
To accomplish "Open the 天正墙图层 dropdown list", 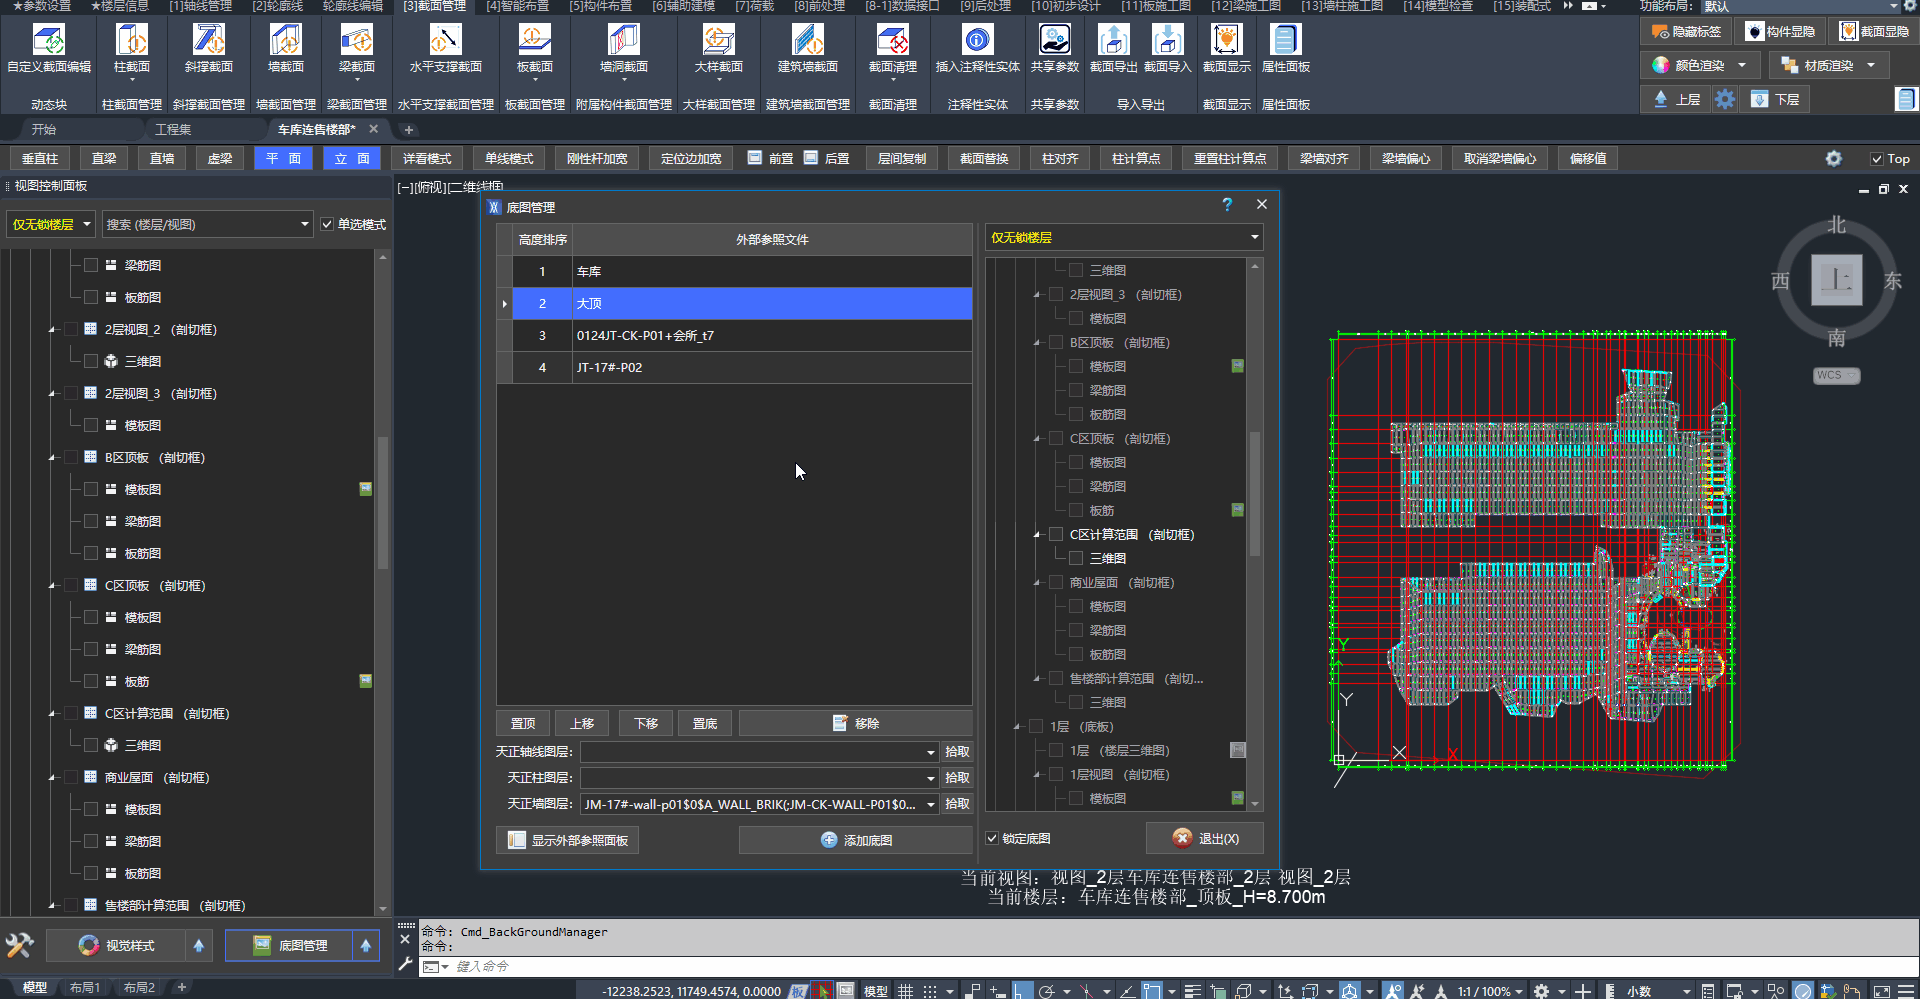I will pyautogui.click(x=930, y=805).
